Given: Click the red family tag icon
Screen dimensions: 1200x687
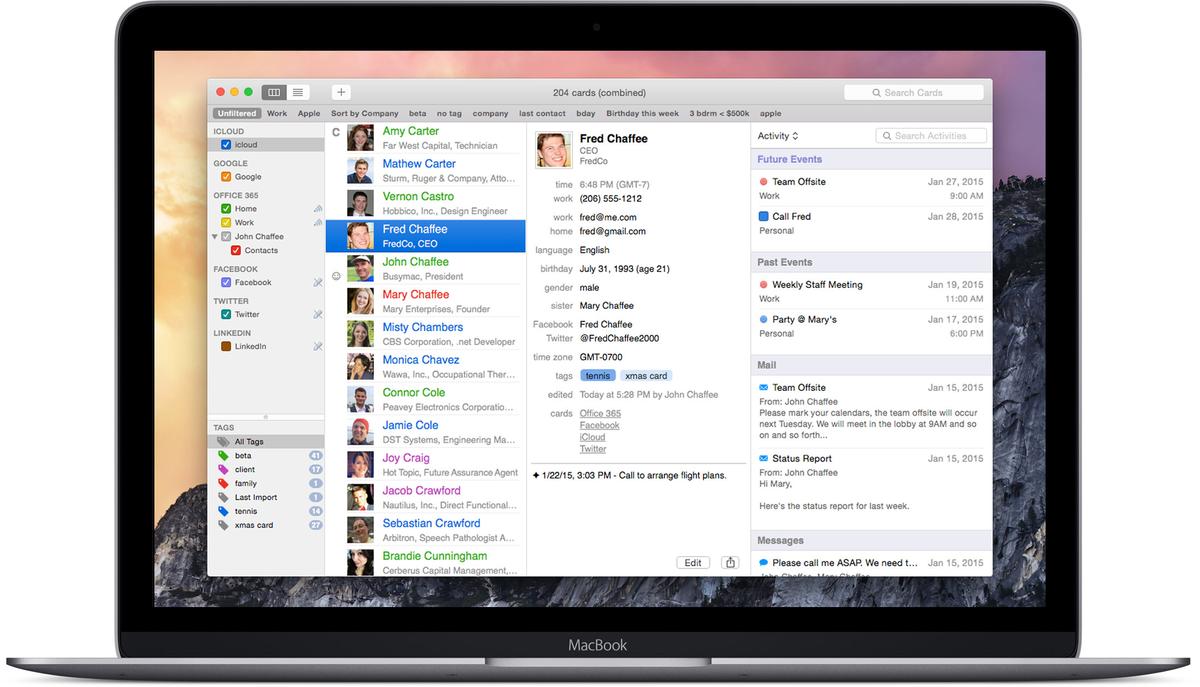Looking at the screenshot, I should point(223,483).
